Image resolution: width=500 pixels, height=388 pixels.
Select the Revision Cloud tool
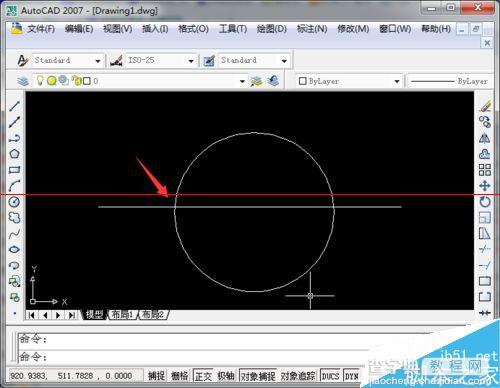14,218
